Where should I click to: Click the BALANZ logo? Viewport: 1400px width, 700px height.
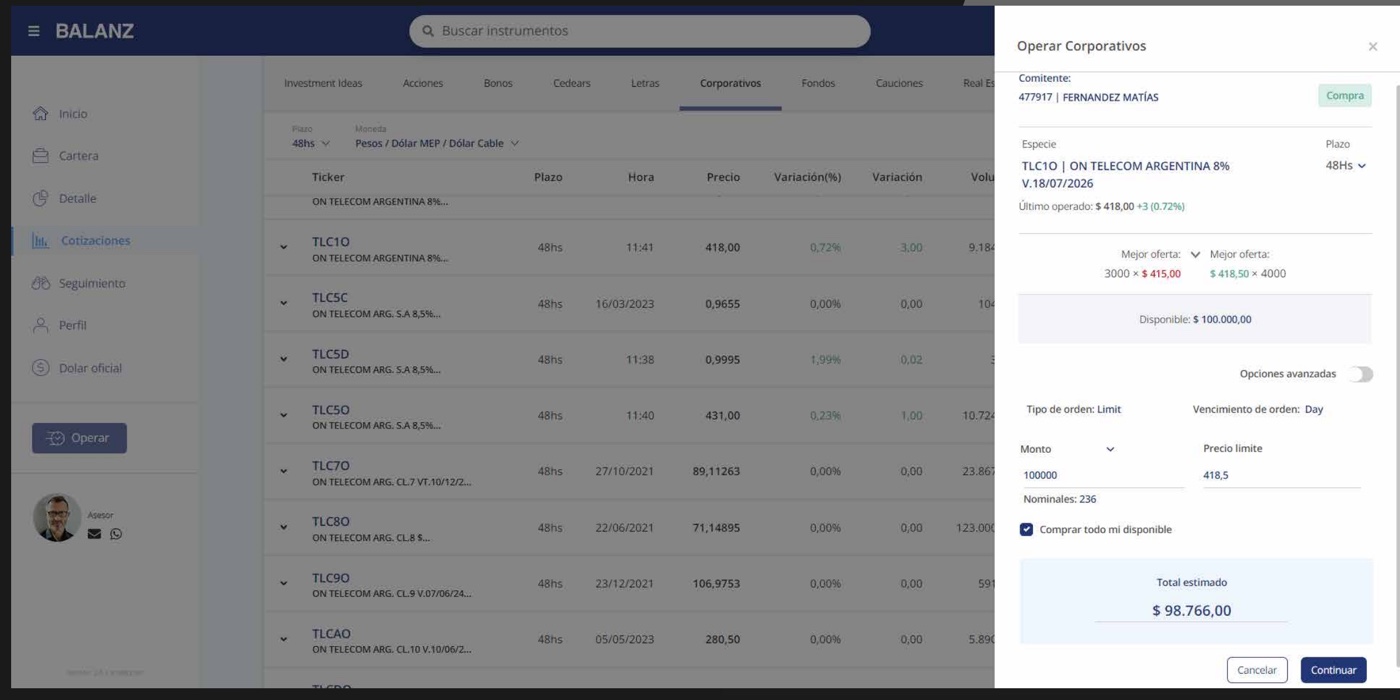point(94,31)
